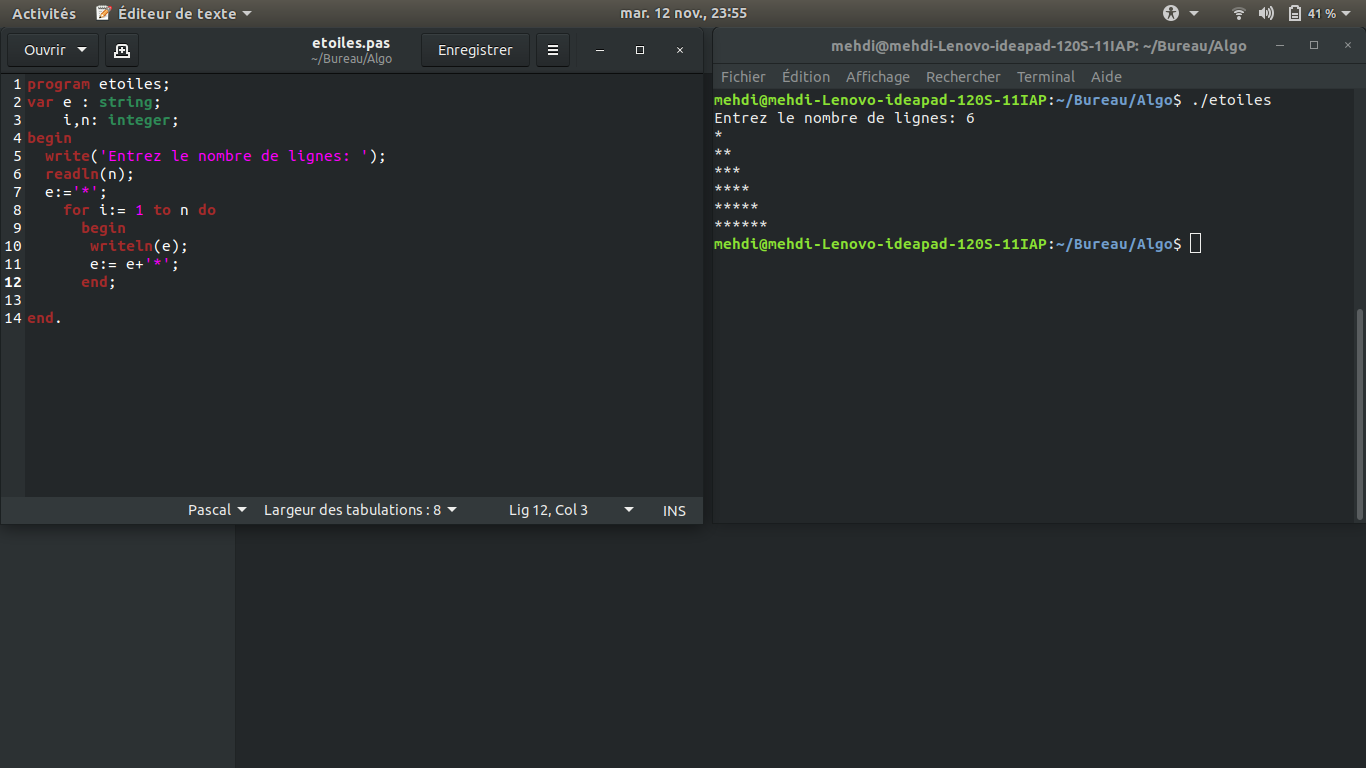1366x768 pixels.
Task: Click code line "e:= e+'*';"
Action: [x=134, y=264]
